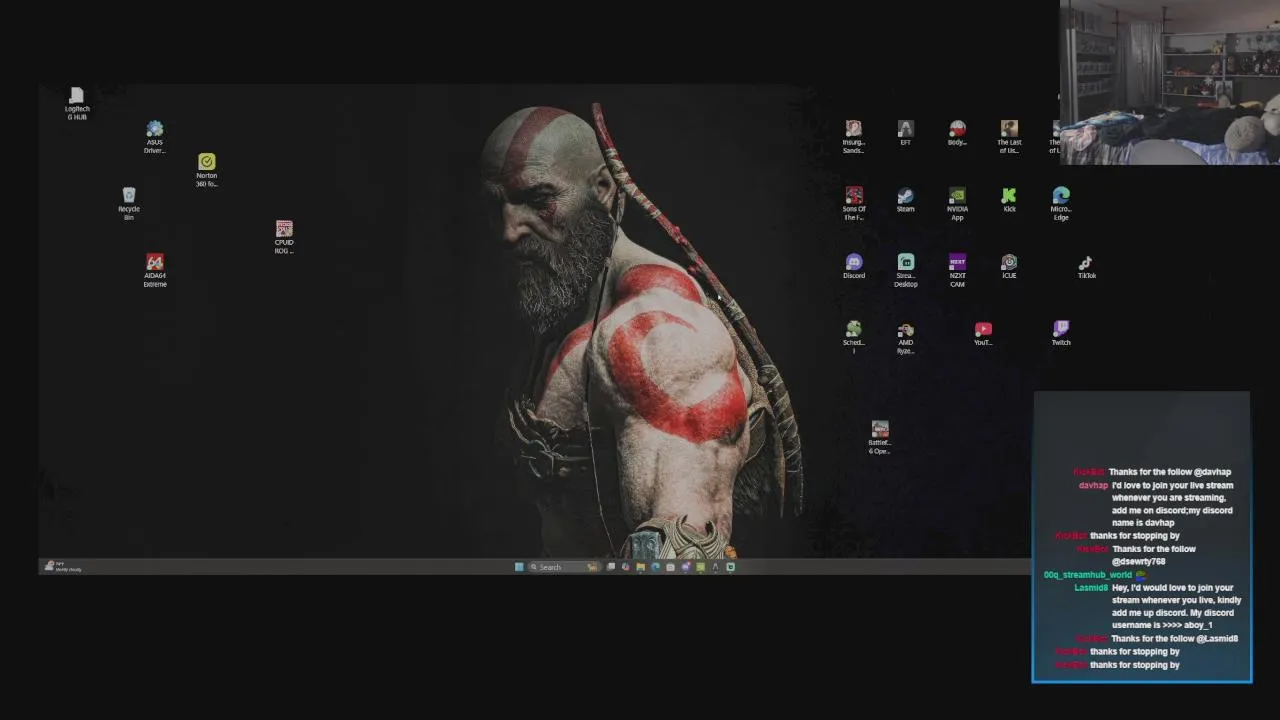Select the Discord desktop icon
1280x720 pixels.
tap(853, 267)
